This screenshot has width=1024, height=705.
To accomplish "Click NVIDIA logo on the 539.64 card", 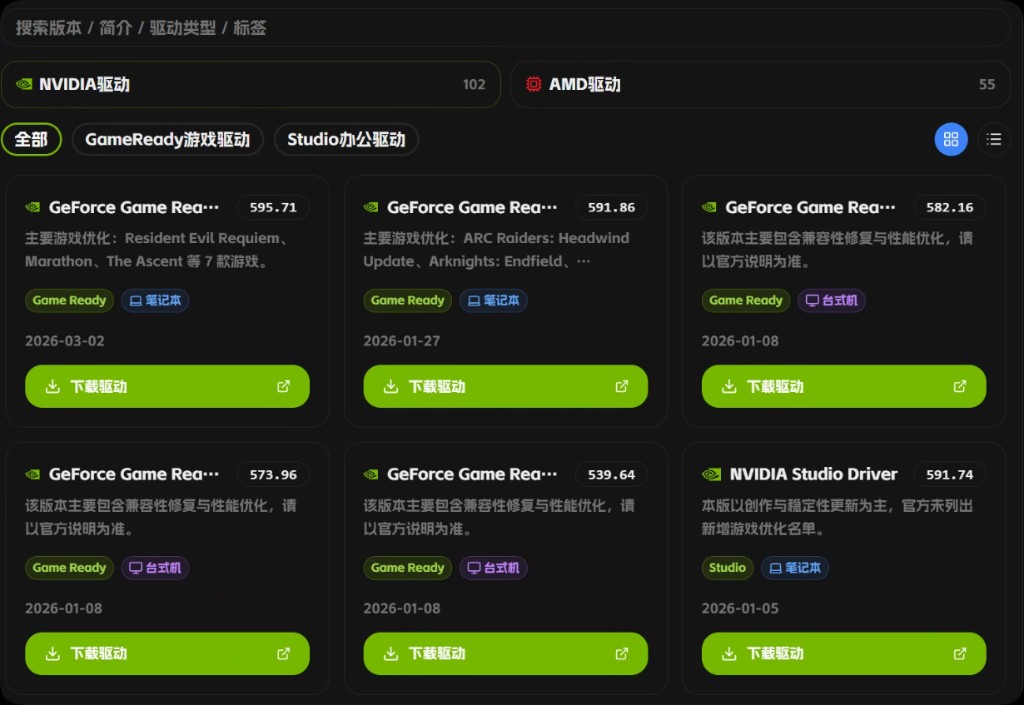I will click(x=371, y=475).
